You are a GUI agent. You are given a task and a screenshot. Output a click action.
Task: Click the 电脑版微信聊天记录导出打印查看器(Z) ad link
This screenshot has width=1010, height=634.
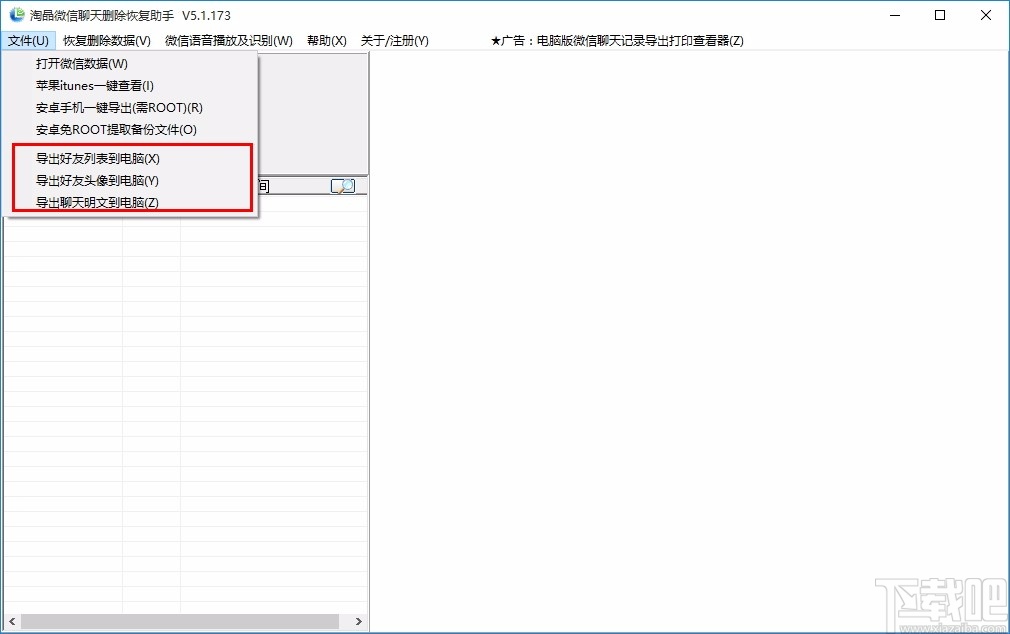617,41
